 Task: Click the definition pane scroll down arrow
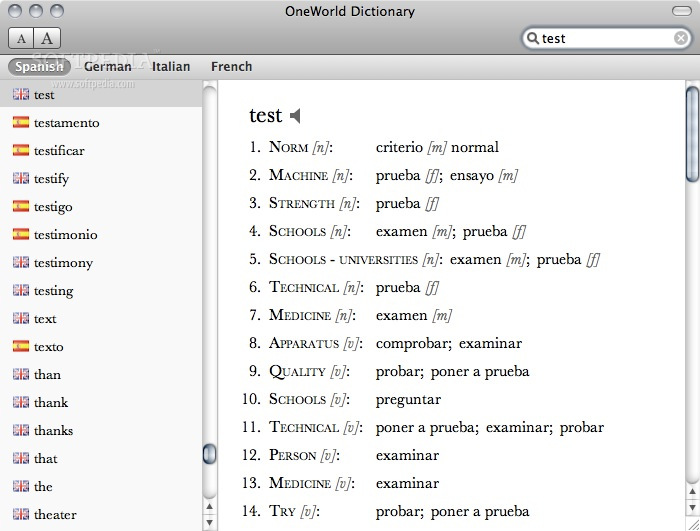coord(692,507)
